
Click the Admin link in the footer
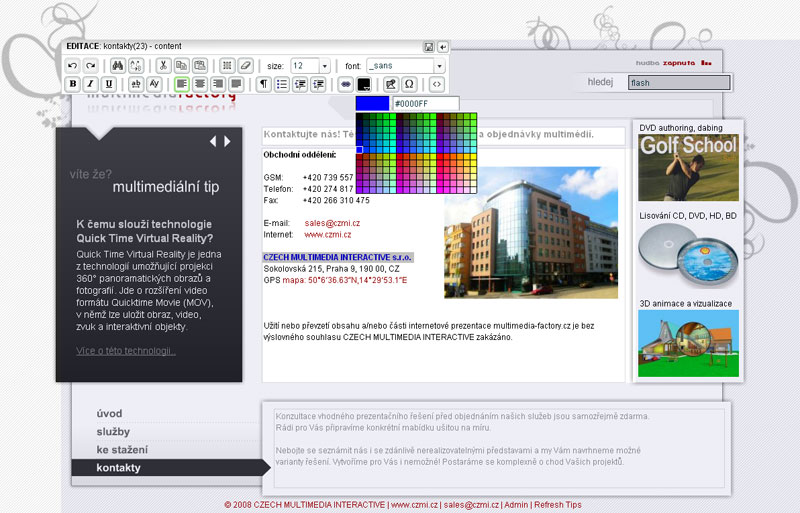pyautogui.click(x=516, y=505)
